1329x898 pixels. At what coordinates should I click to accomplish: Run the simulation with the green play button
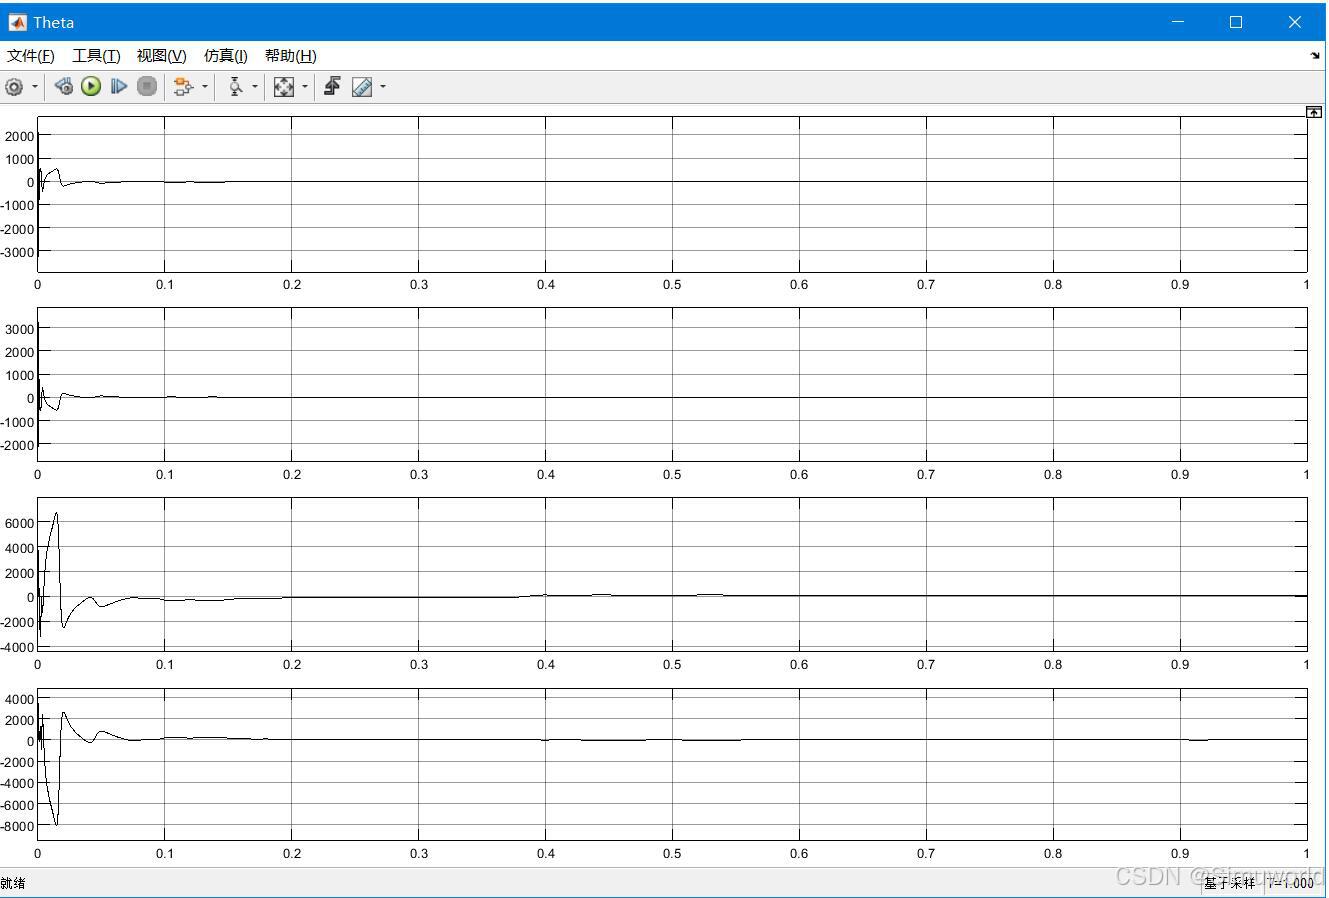tap(91, 87)
